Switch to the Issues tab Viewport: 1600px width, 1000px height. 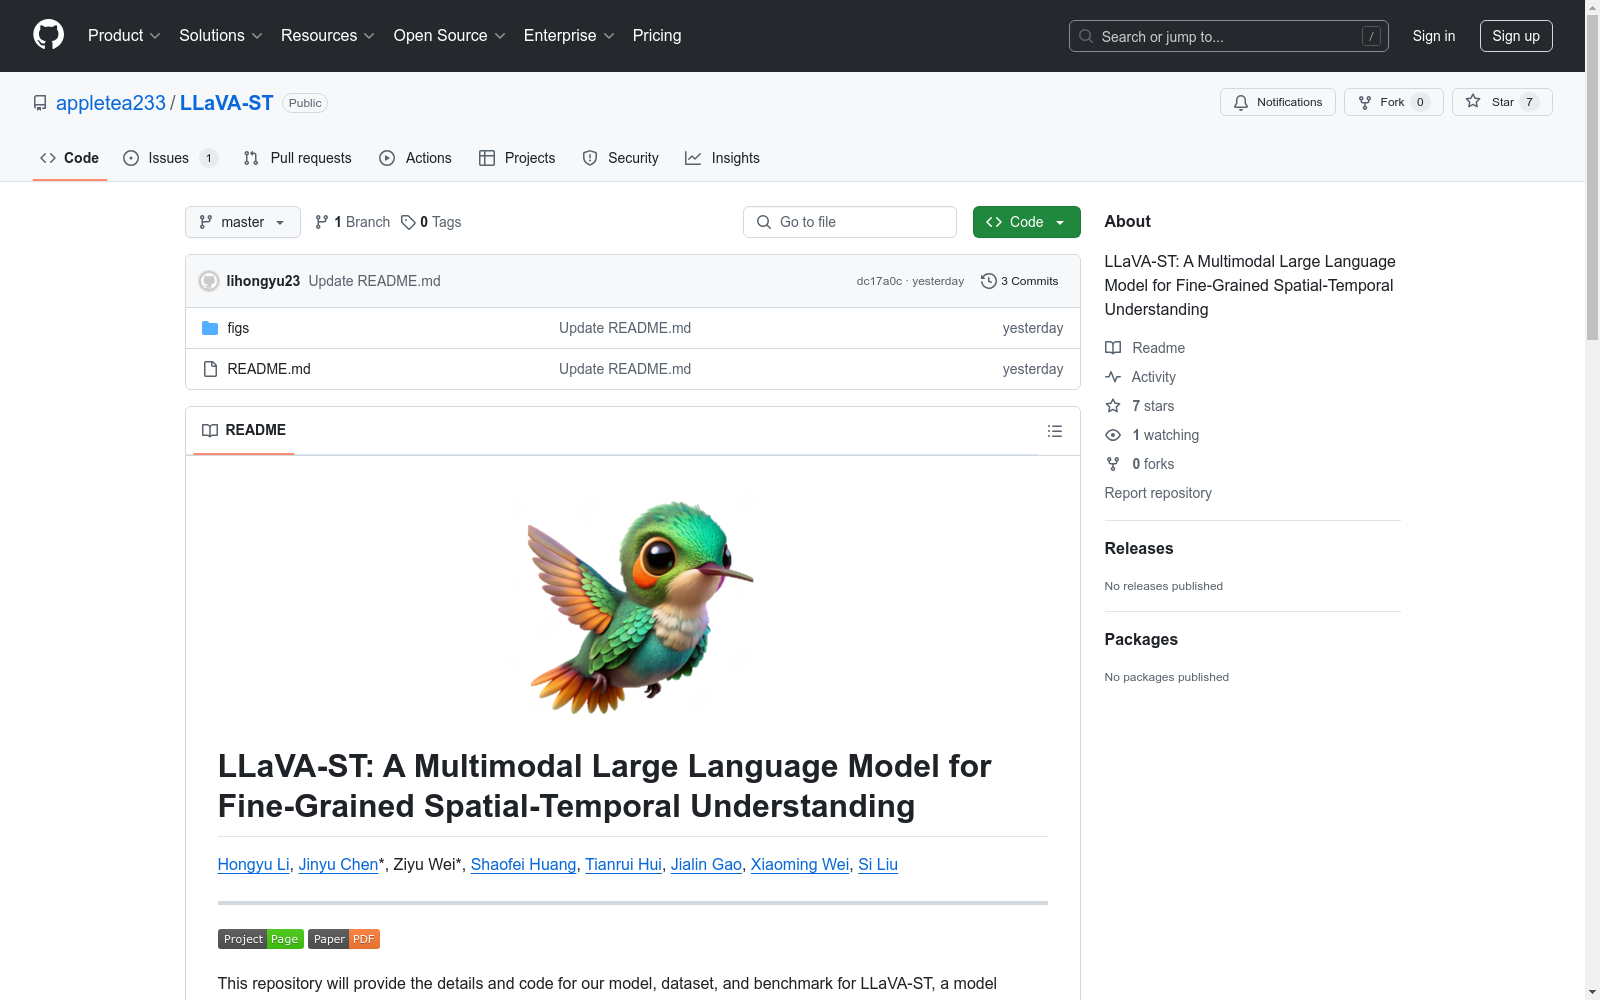(170, 158)
